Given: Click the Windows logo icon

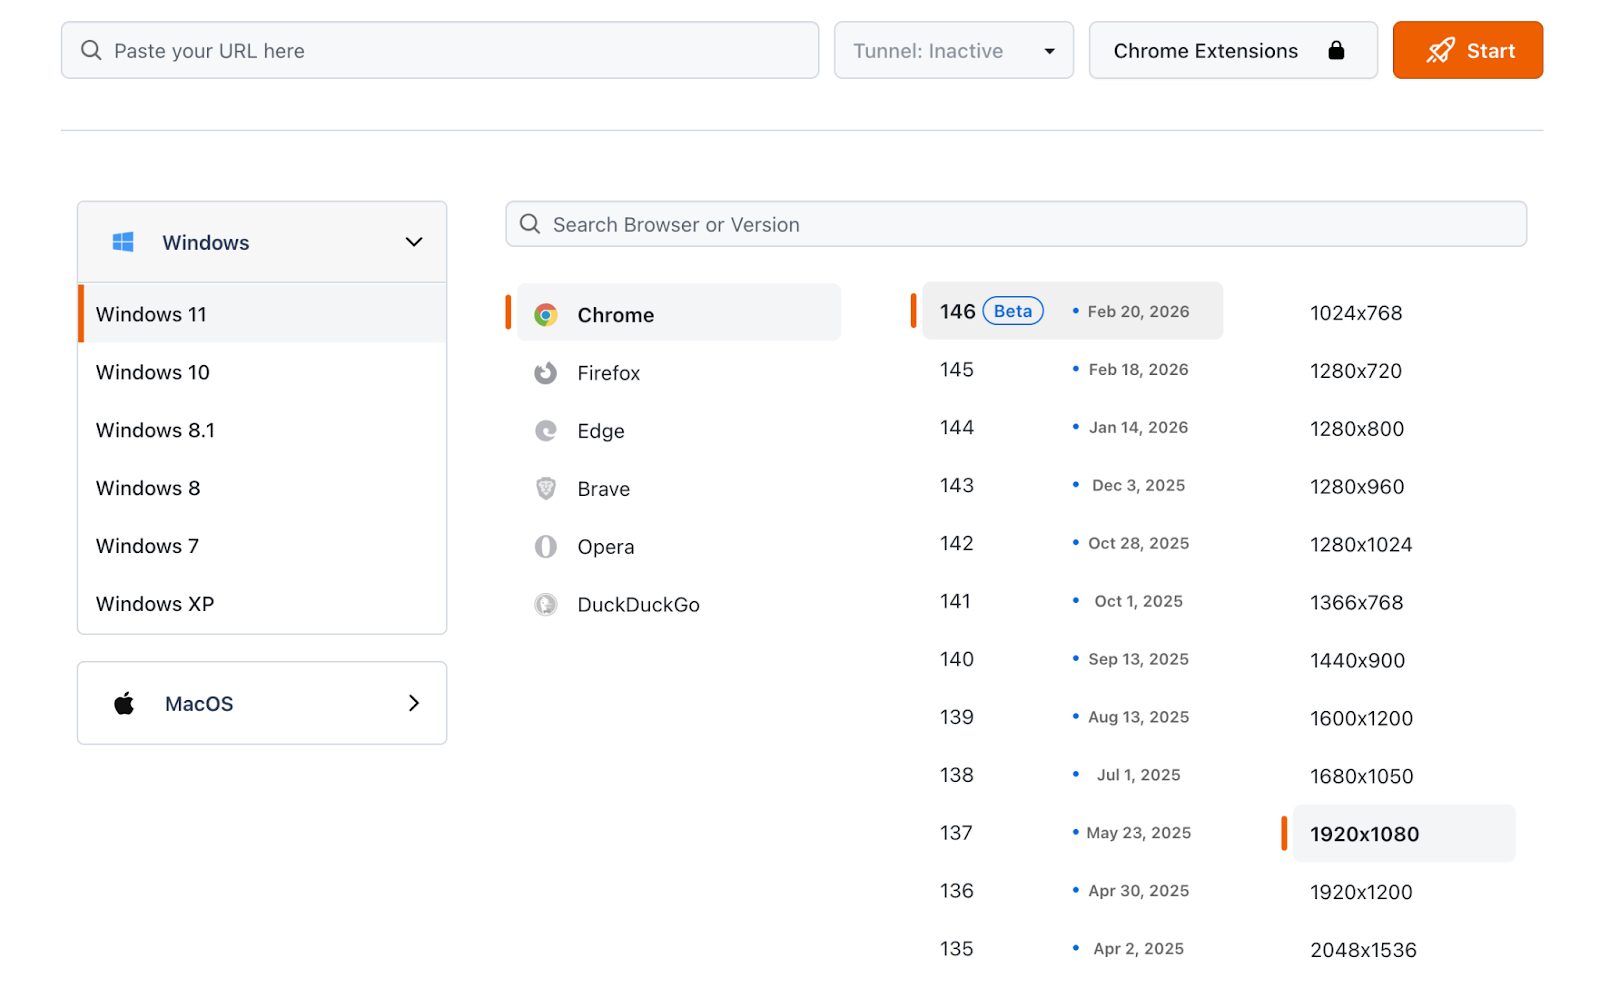Looking at the screenshot, I should pos(123,241).
